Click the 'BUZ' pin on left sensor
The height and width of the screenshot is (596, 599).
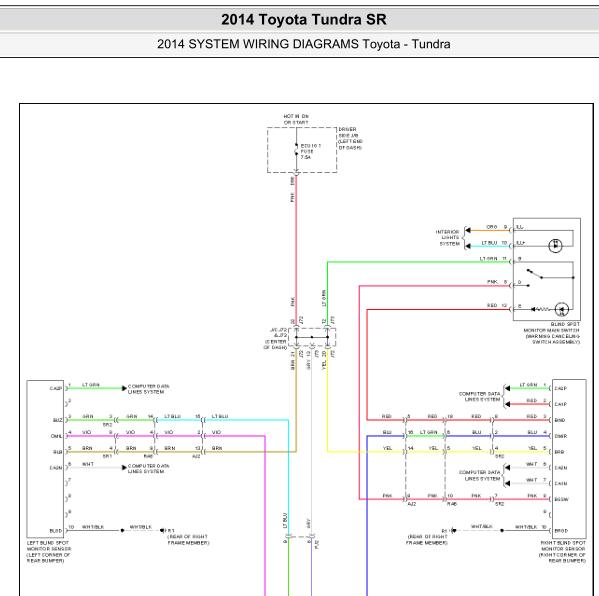coord(57,420)
